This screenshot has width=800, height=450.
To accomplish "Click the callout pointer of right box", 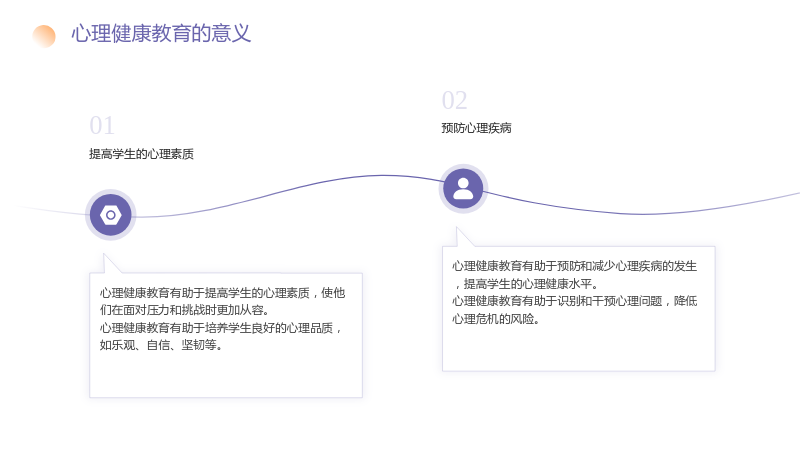I will click(x=463, y=238).
